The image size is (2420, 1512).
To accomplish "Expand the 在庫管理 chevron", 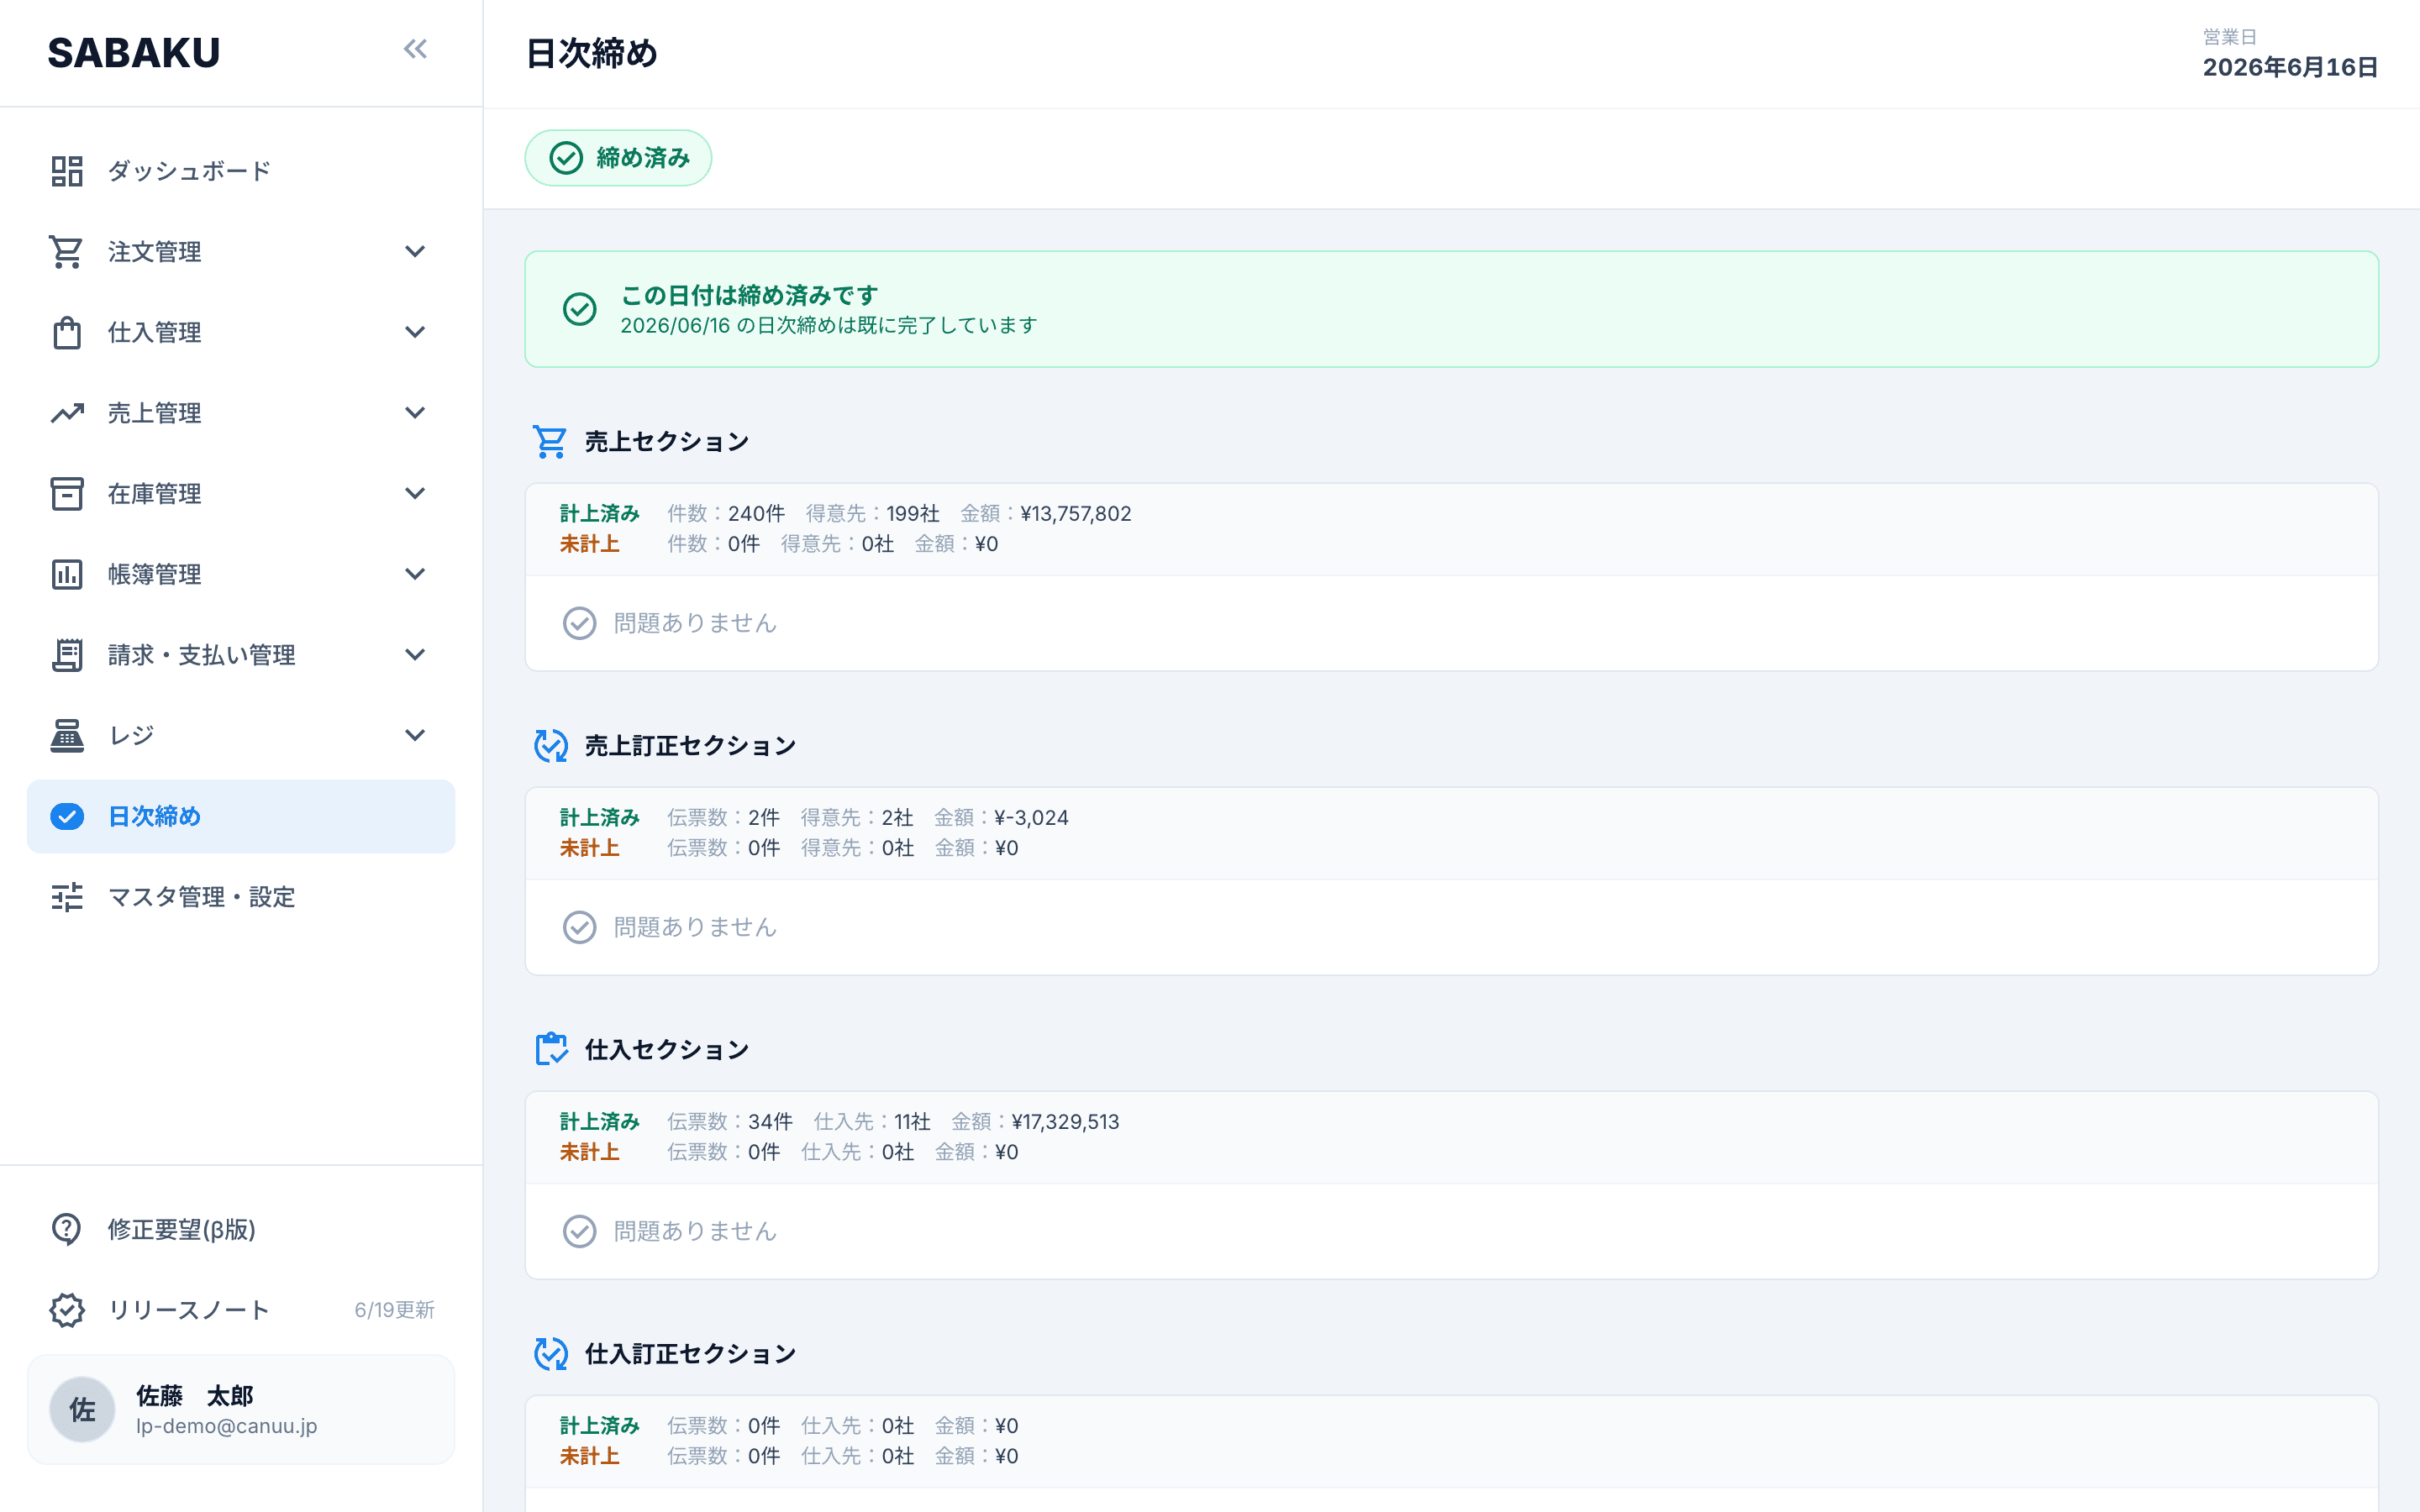I will pyautogui.click(x=415, y=493).
